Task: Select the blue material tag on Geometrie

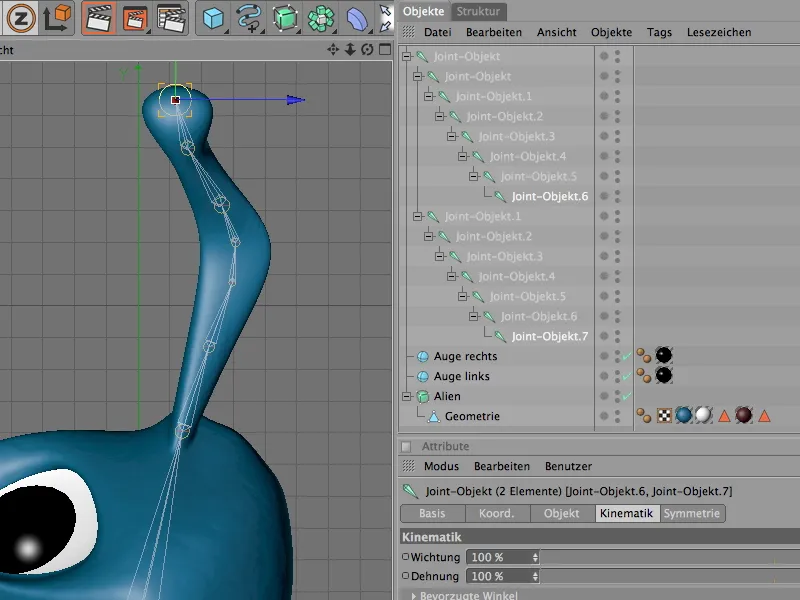Action: click(684, 415)
